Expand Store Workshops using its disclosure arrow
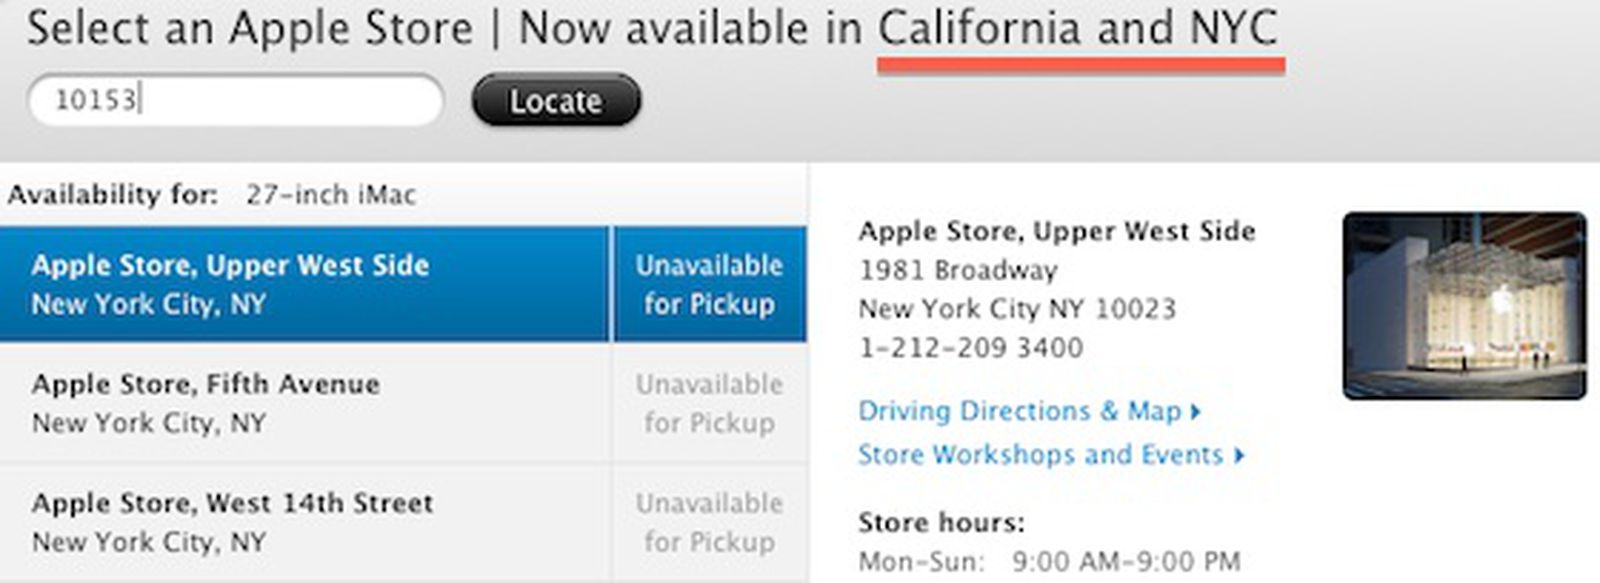This screenshot has height=583, width=1600. (x=1240, y=454)
